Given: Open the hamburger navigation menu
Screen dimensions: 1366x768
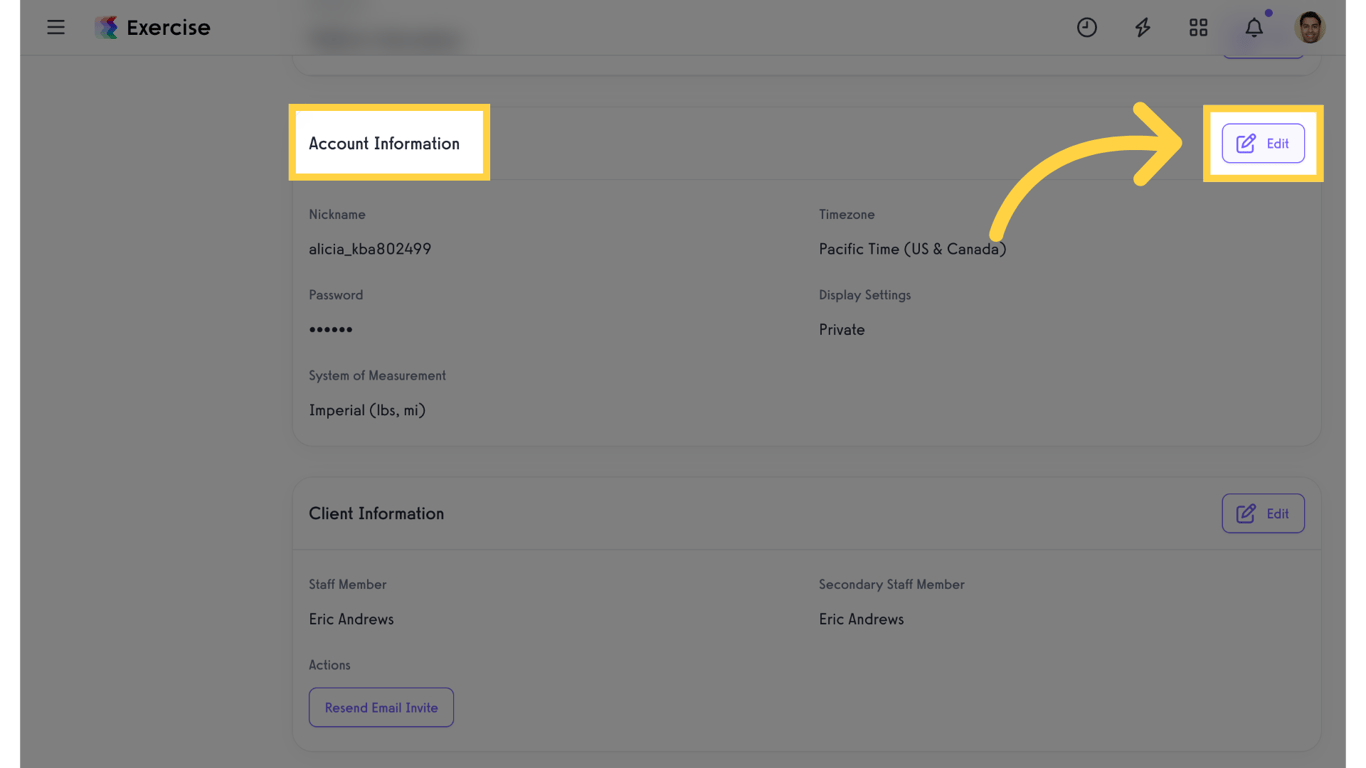Looking at the screenshot, I should click(x=56, y=27).
